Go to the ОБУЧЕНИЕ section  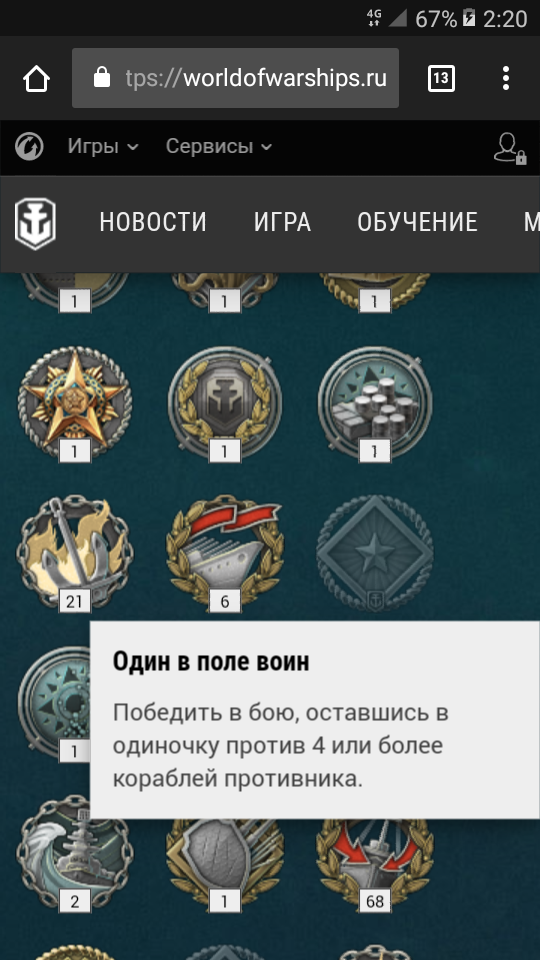pyautogui.click(x=418, y=222)
